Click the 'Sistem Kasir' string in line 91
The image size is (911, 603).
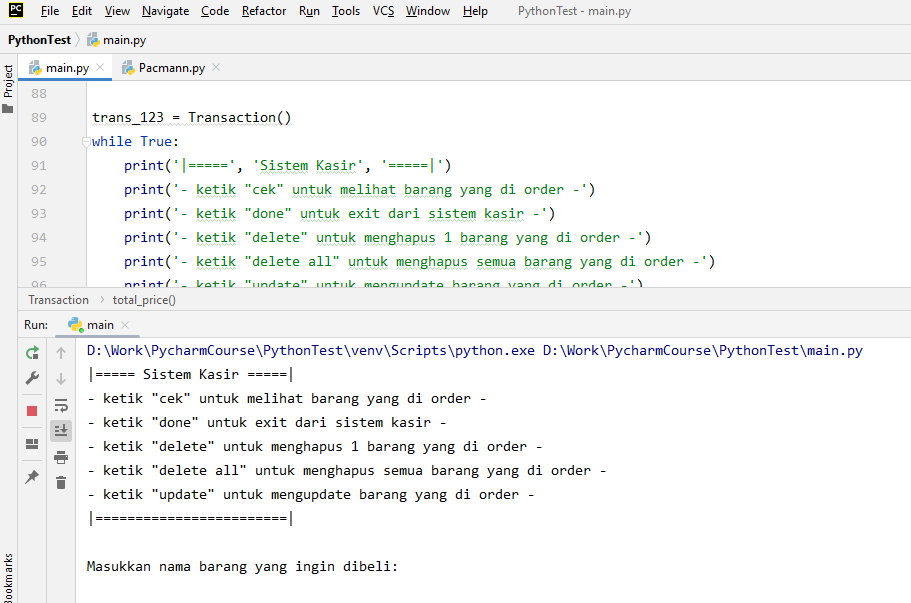click(x=307, y=166)
